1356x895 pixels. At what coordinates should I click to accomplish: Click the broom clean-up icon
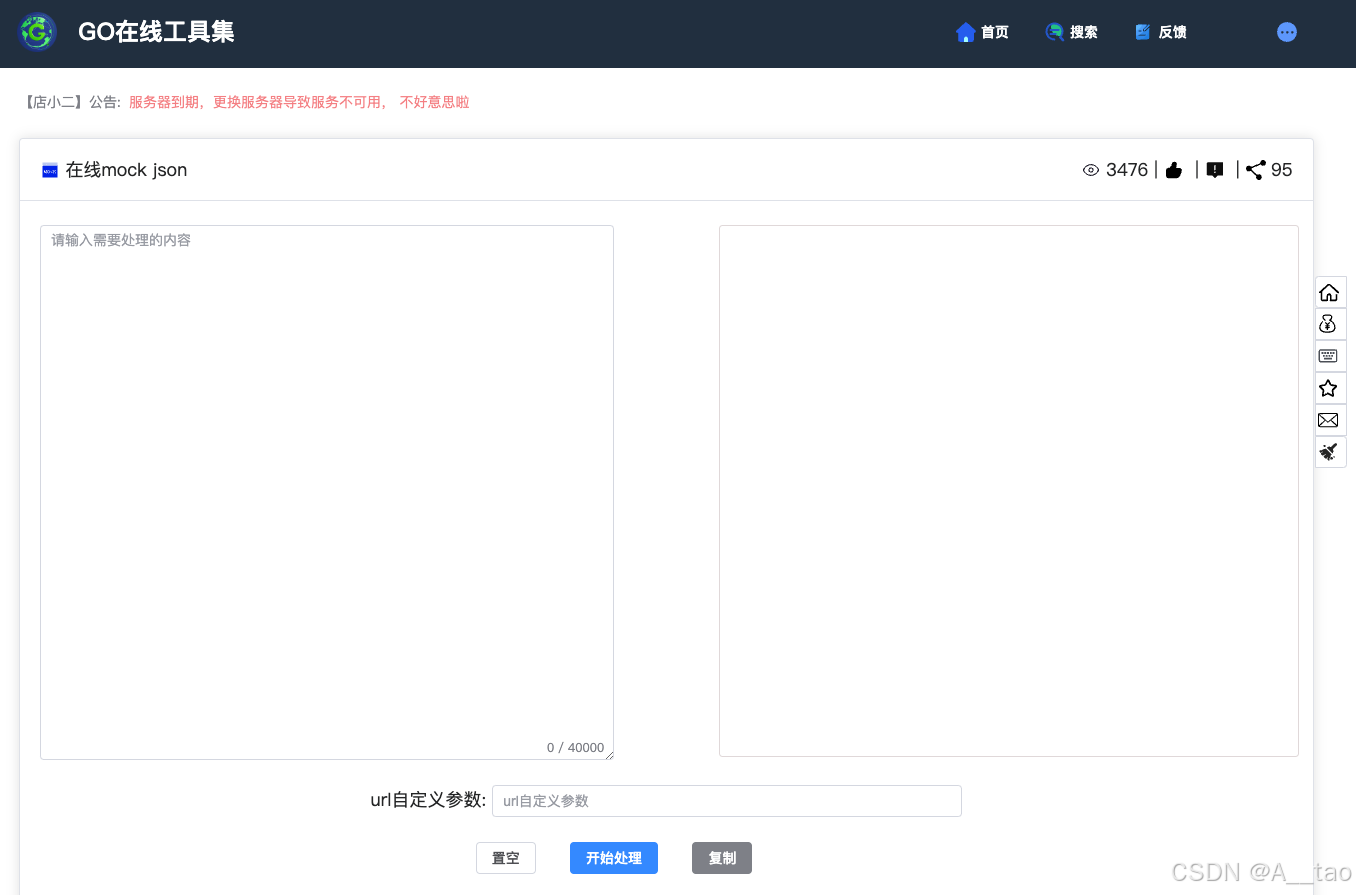[1329, 452]
